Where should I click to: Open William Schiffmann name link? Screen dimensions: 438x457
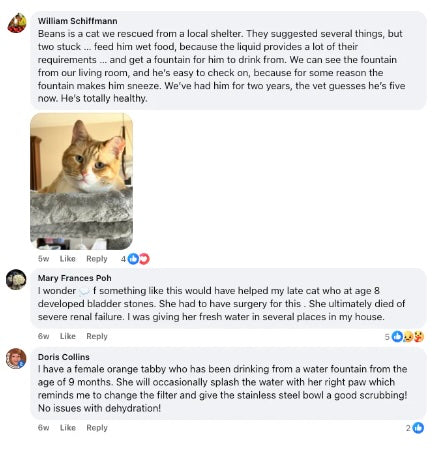(77, 21)
